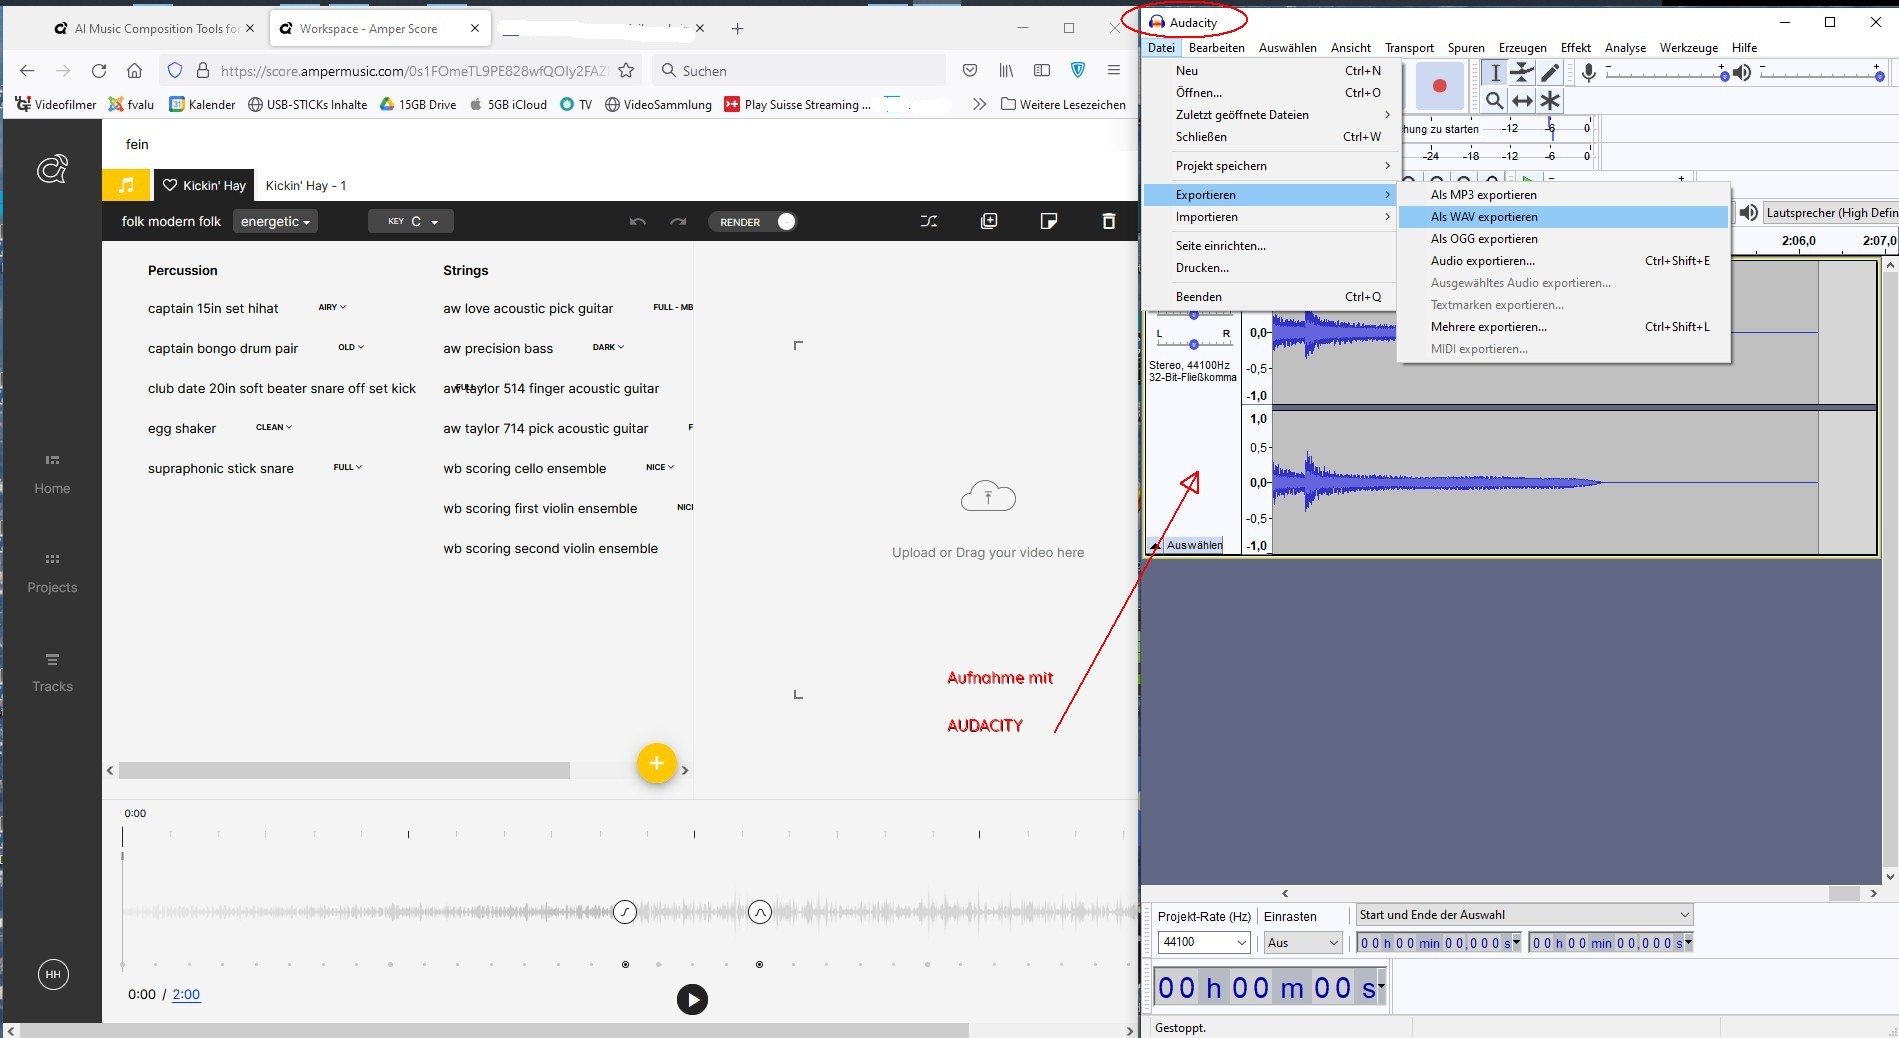Open 'Start und Ende der Auswahl' dropdown
The width and height of the screenshot is (1899, 1038).
pos(1524,914)
